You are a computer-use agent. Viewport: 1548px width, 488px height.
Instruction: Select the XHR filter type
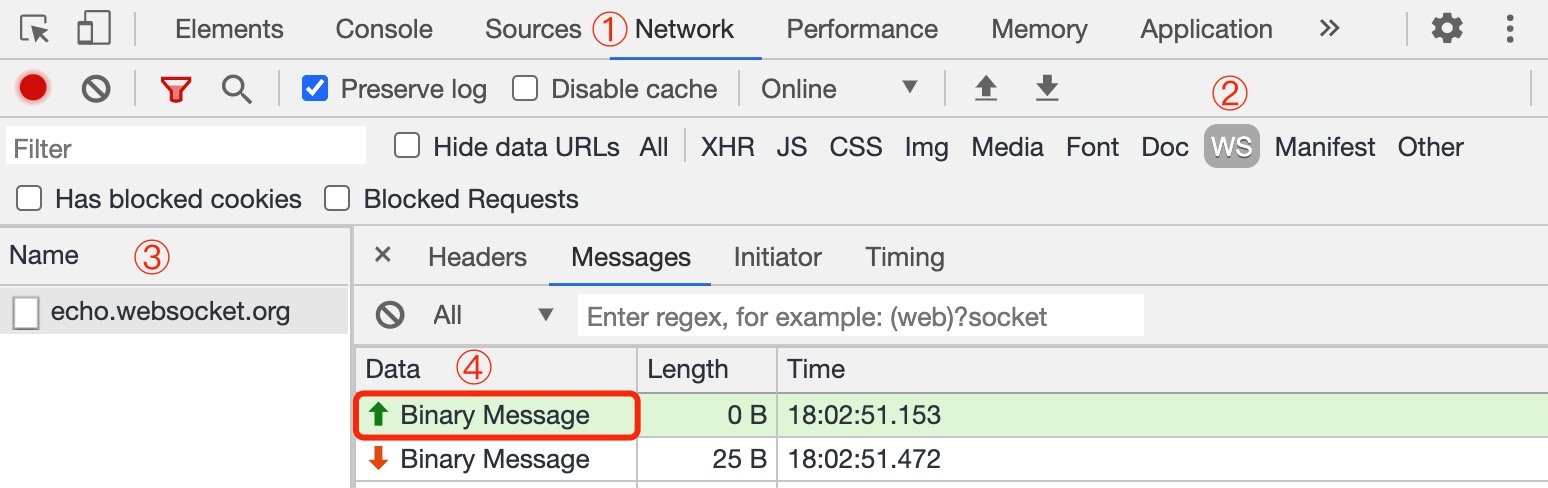[727, 147]
